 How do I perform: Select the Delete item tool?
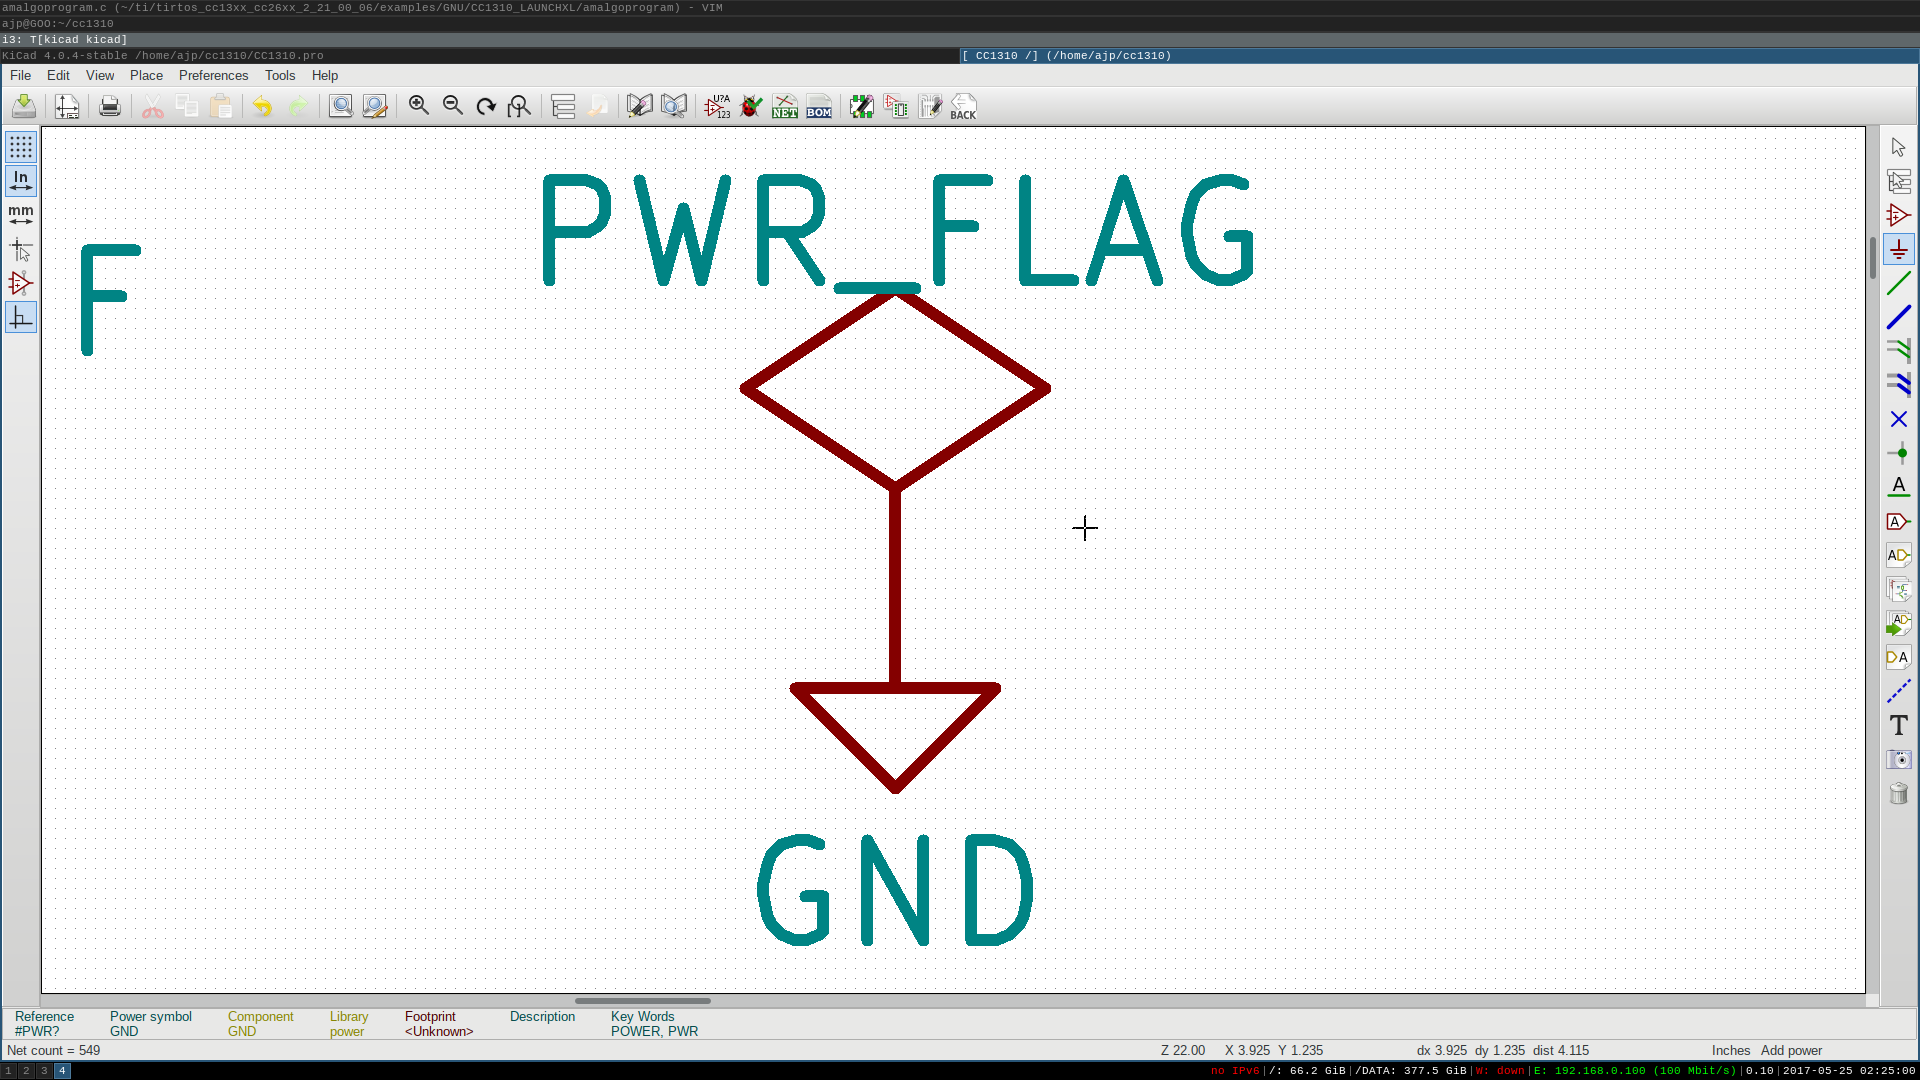[x=1898, y=793]
